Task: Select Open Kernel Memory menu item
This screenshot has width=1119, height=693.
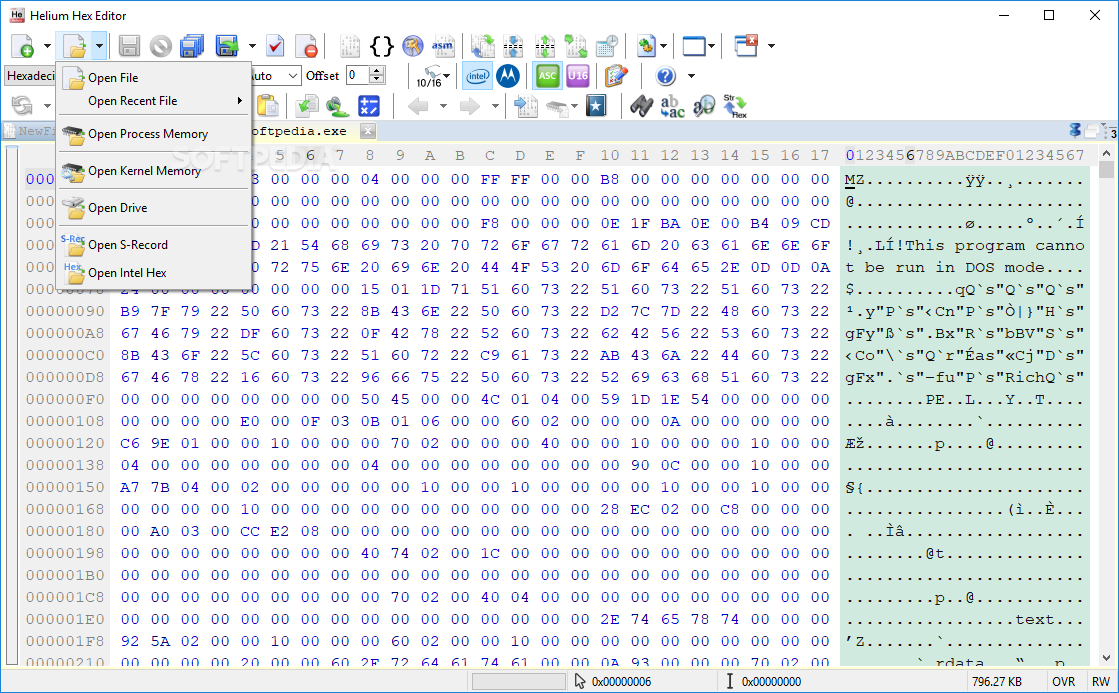Action: tap(153, 171)
